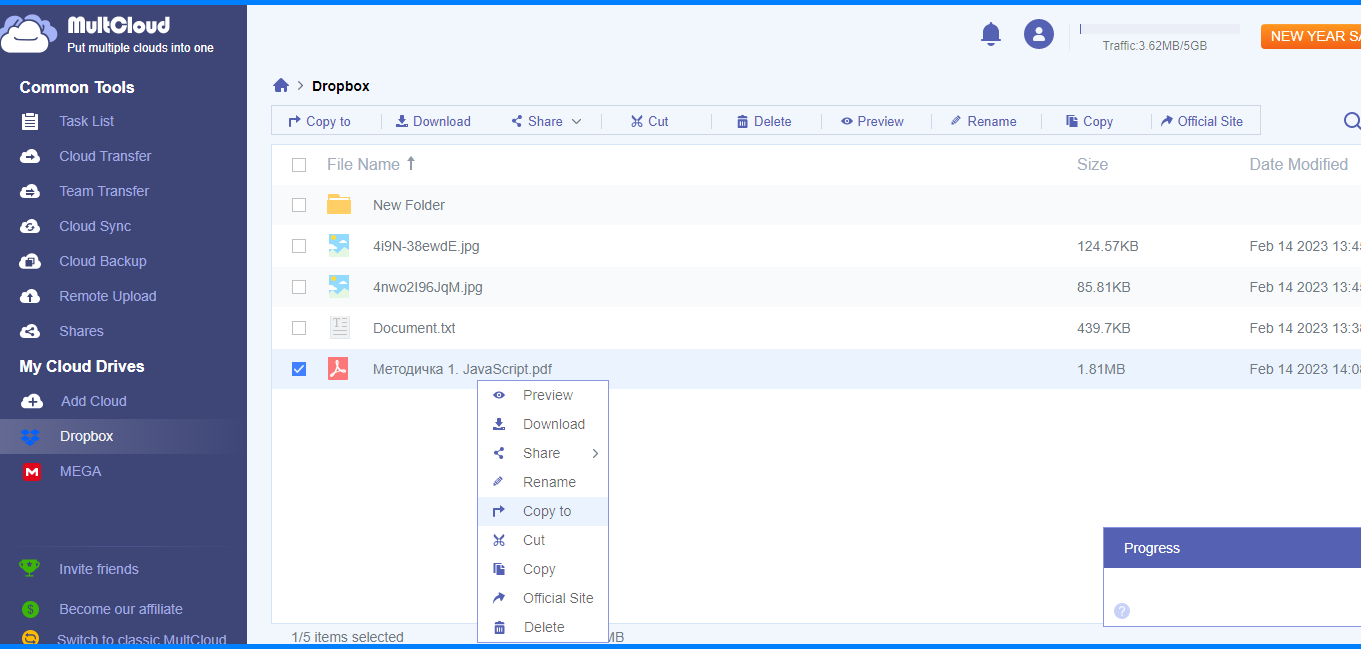Check the 4nwo2I96JqM.jpg checkbox
Image resolution: width=1361 pixels, height=649 pixels.
[299, 287]
